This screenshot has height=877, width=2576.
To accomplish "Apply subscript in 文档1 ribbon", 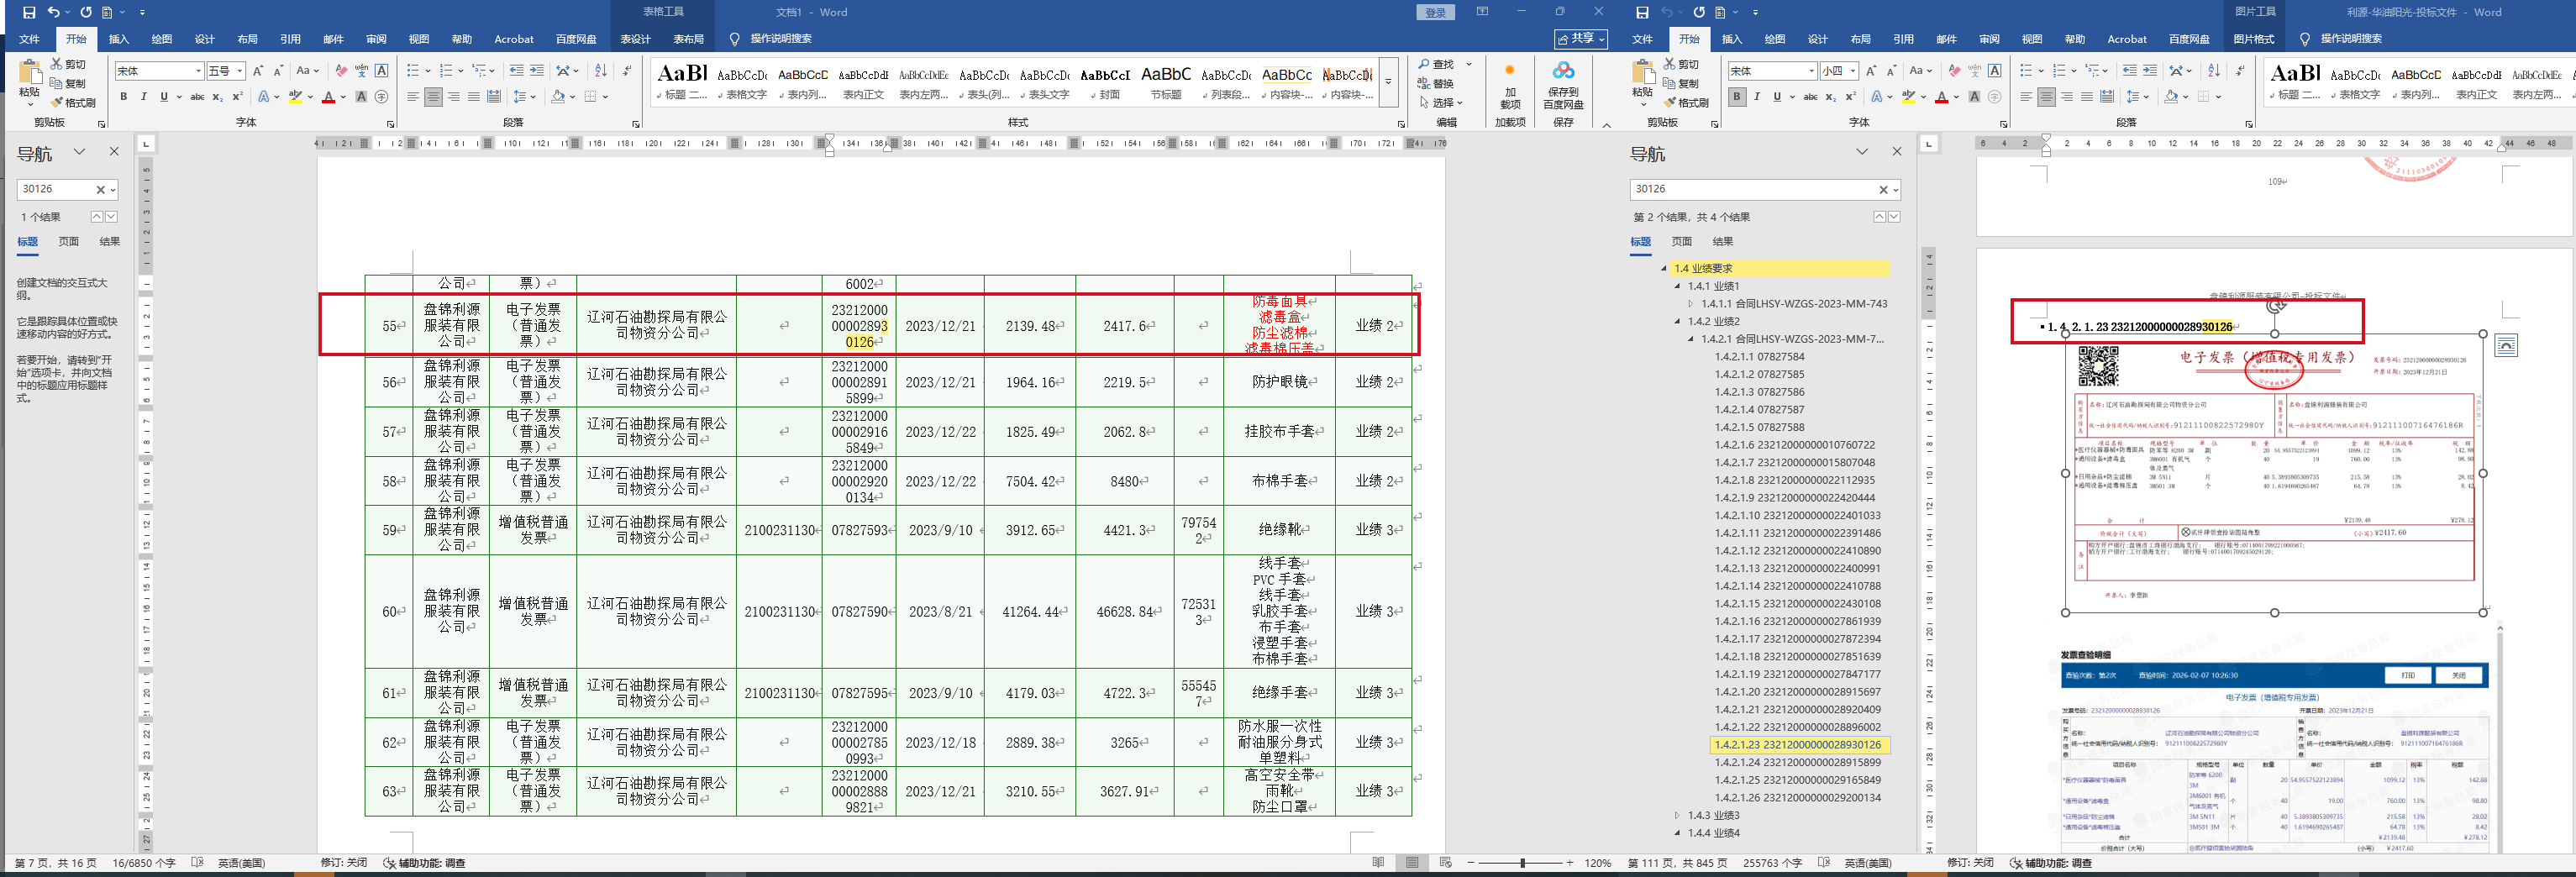I will pyautogui.click(x=219, y=97).
